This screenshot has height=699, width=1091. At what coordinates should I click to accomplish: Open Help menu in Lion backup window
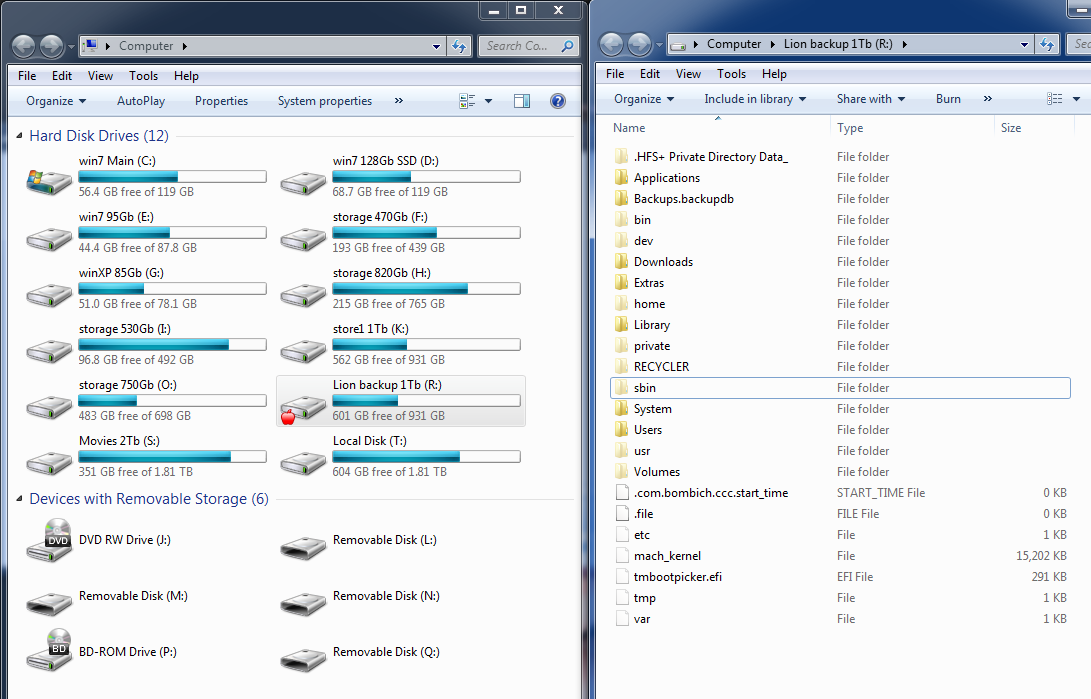[774, 74]
